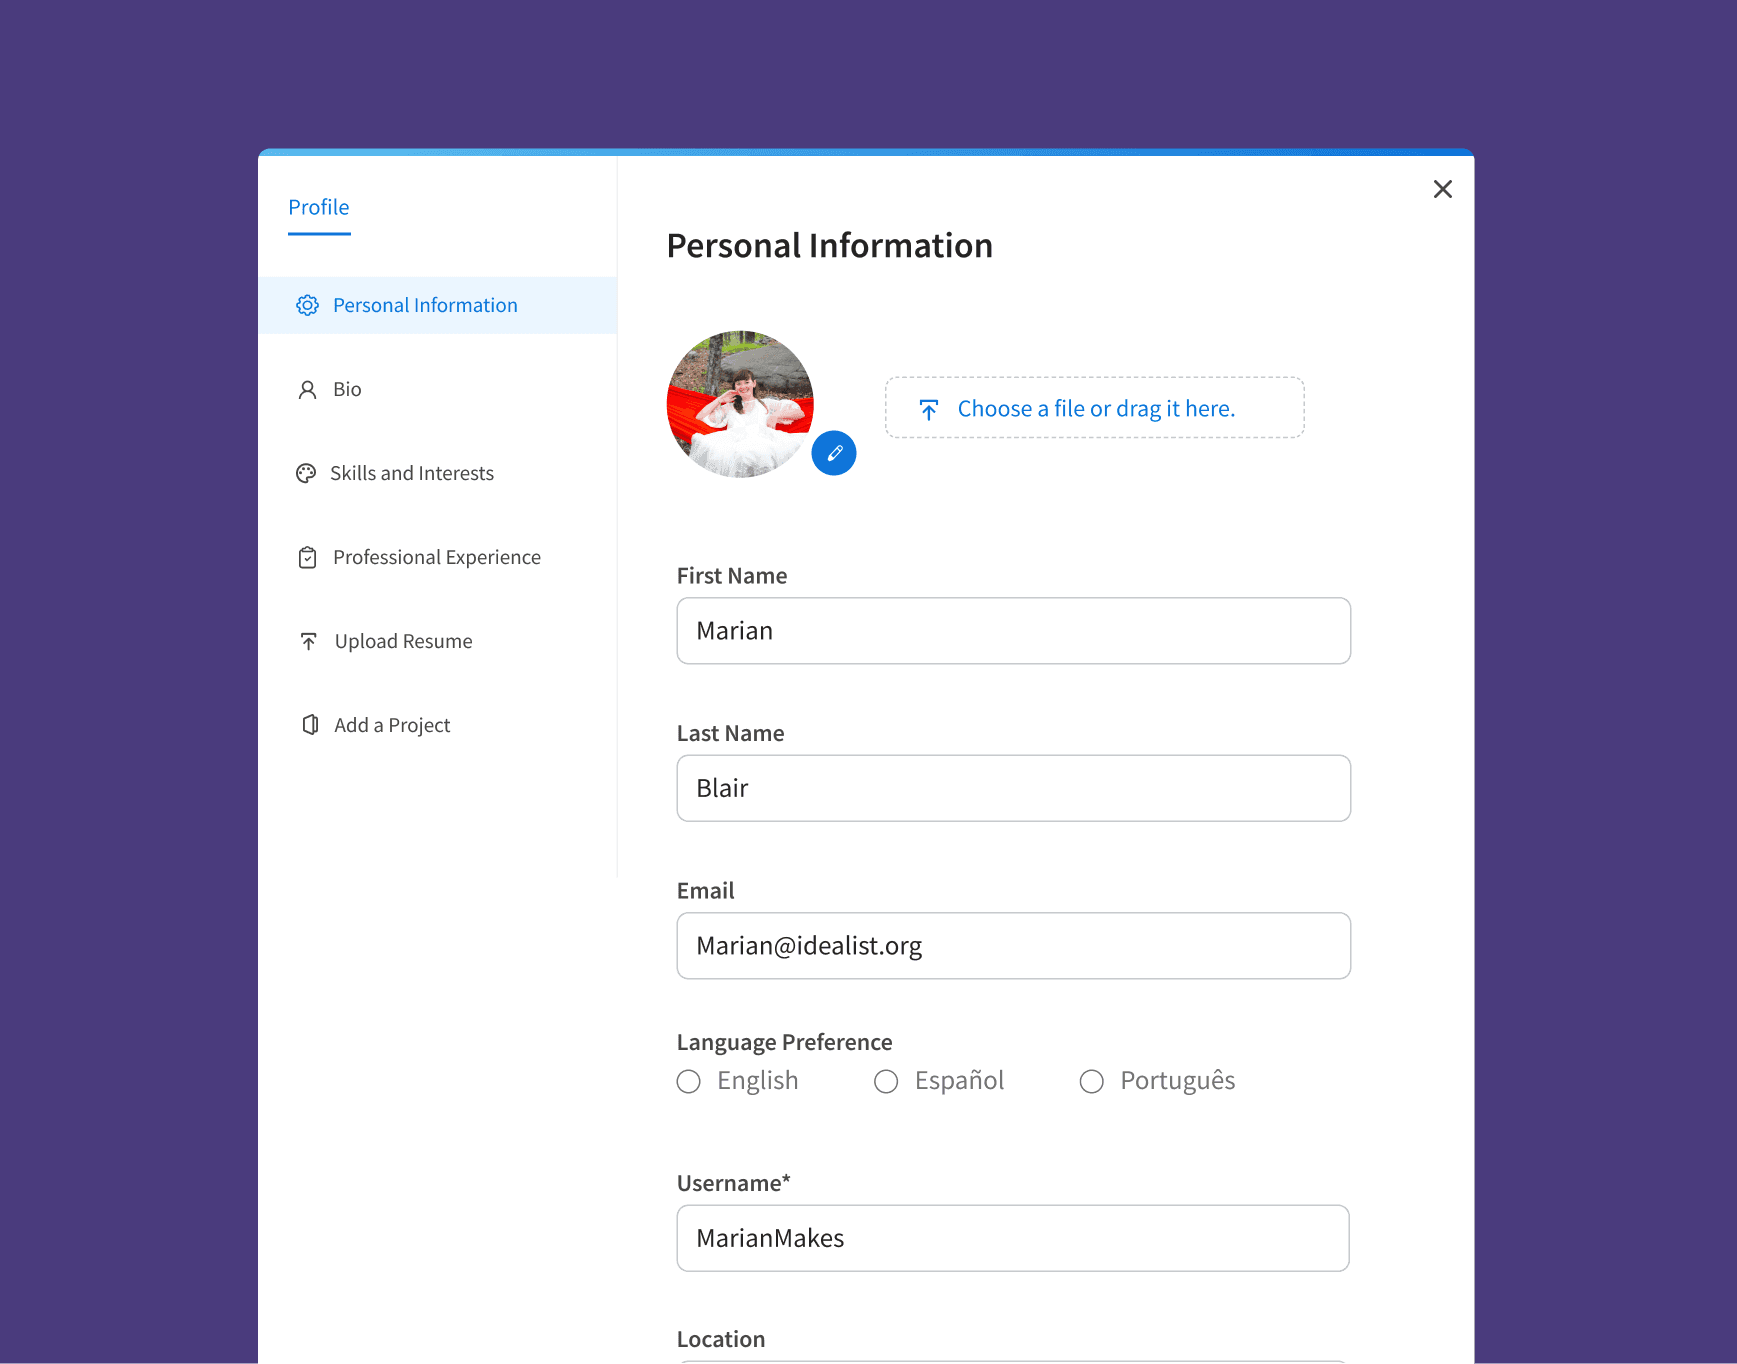The width and height of the screenshot is (1737, 1364).
Task: Click the First Name input field
Action: (x=1013, y=631)
